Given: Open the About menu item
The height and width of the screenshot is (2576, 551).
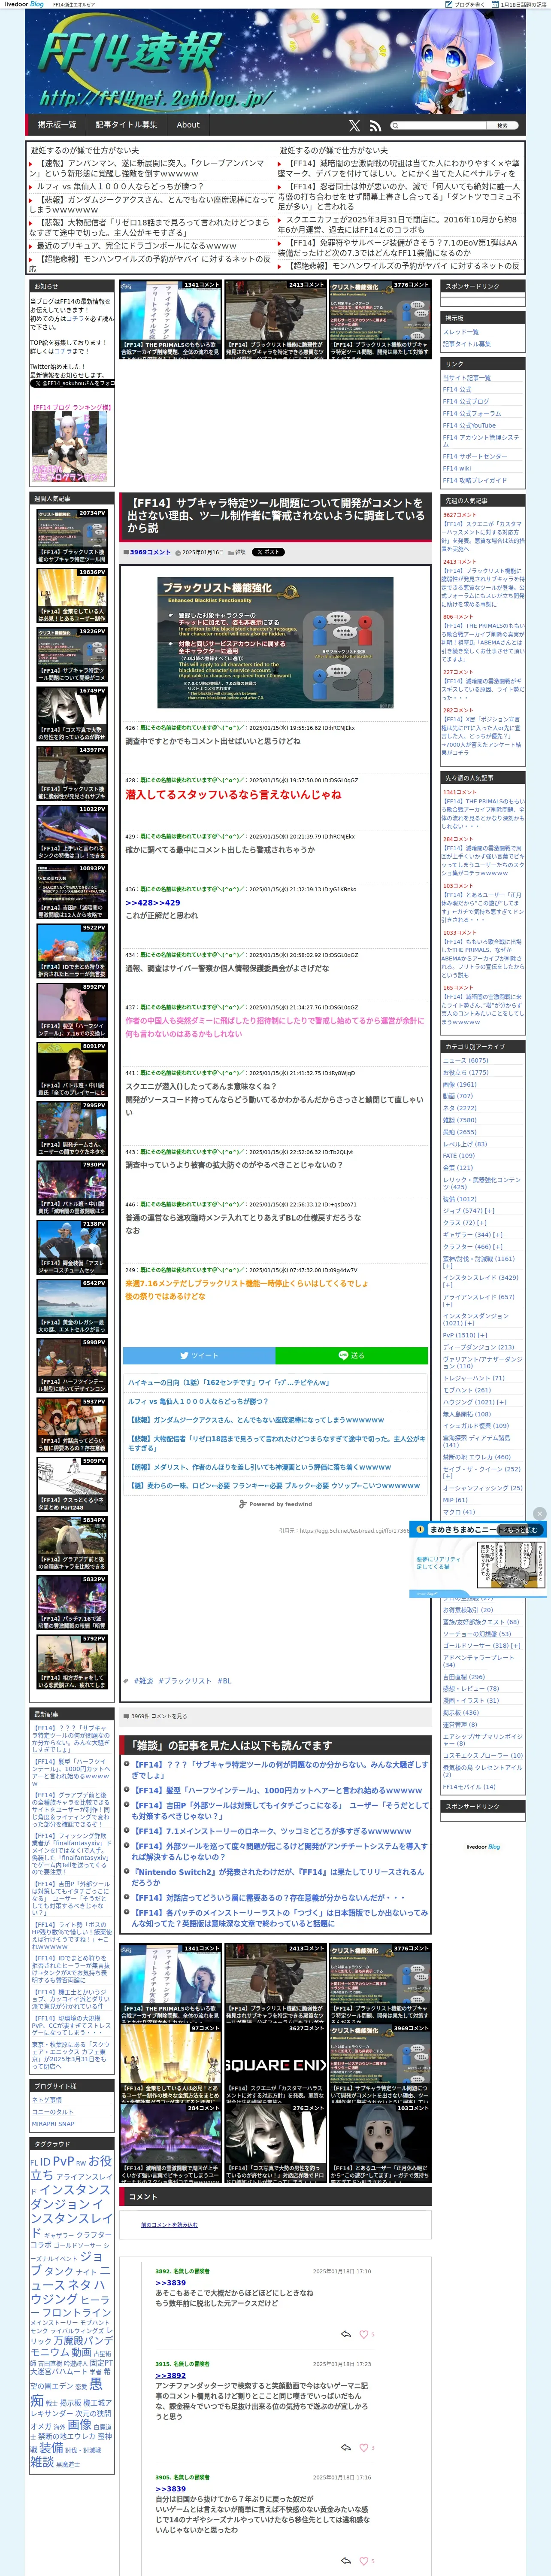Looking at the screenshot, I should [188, 125].
